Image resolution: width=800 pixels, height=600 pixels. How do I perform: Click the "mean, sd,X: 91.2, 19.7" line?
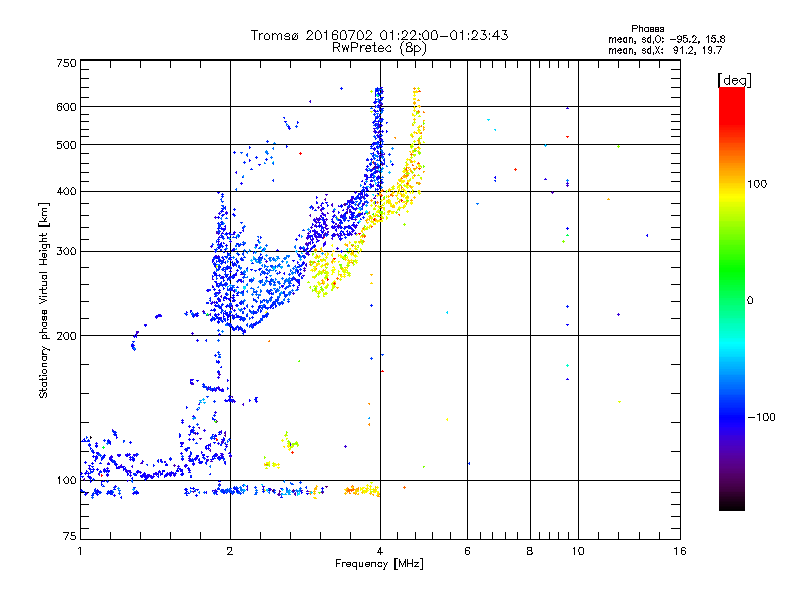point(665,50)
